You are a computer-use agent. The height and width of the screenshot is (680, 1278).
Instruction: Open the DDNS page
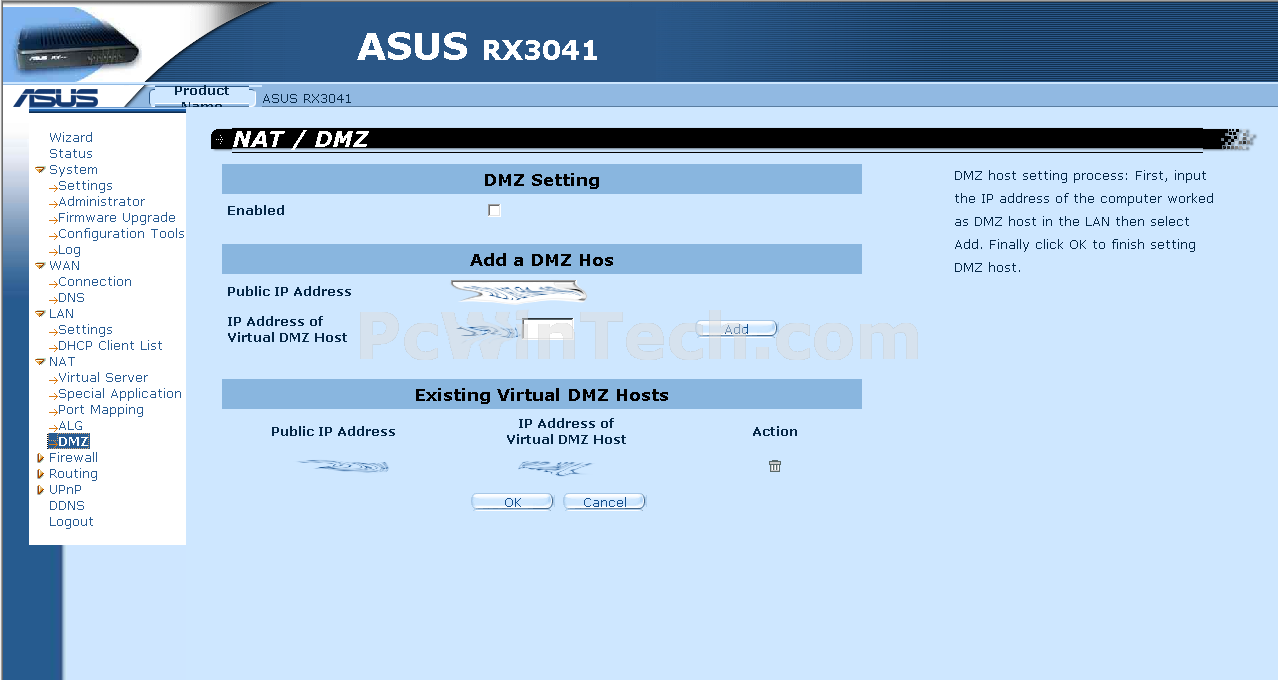[x=67, y=506]
